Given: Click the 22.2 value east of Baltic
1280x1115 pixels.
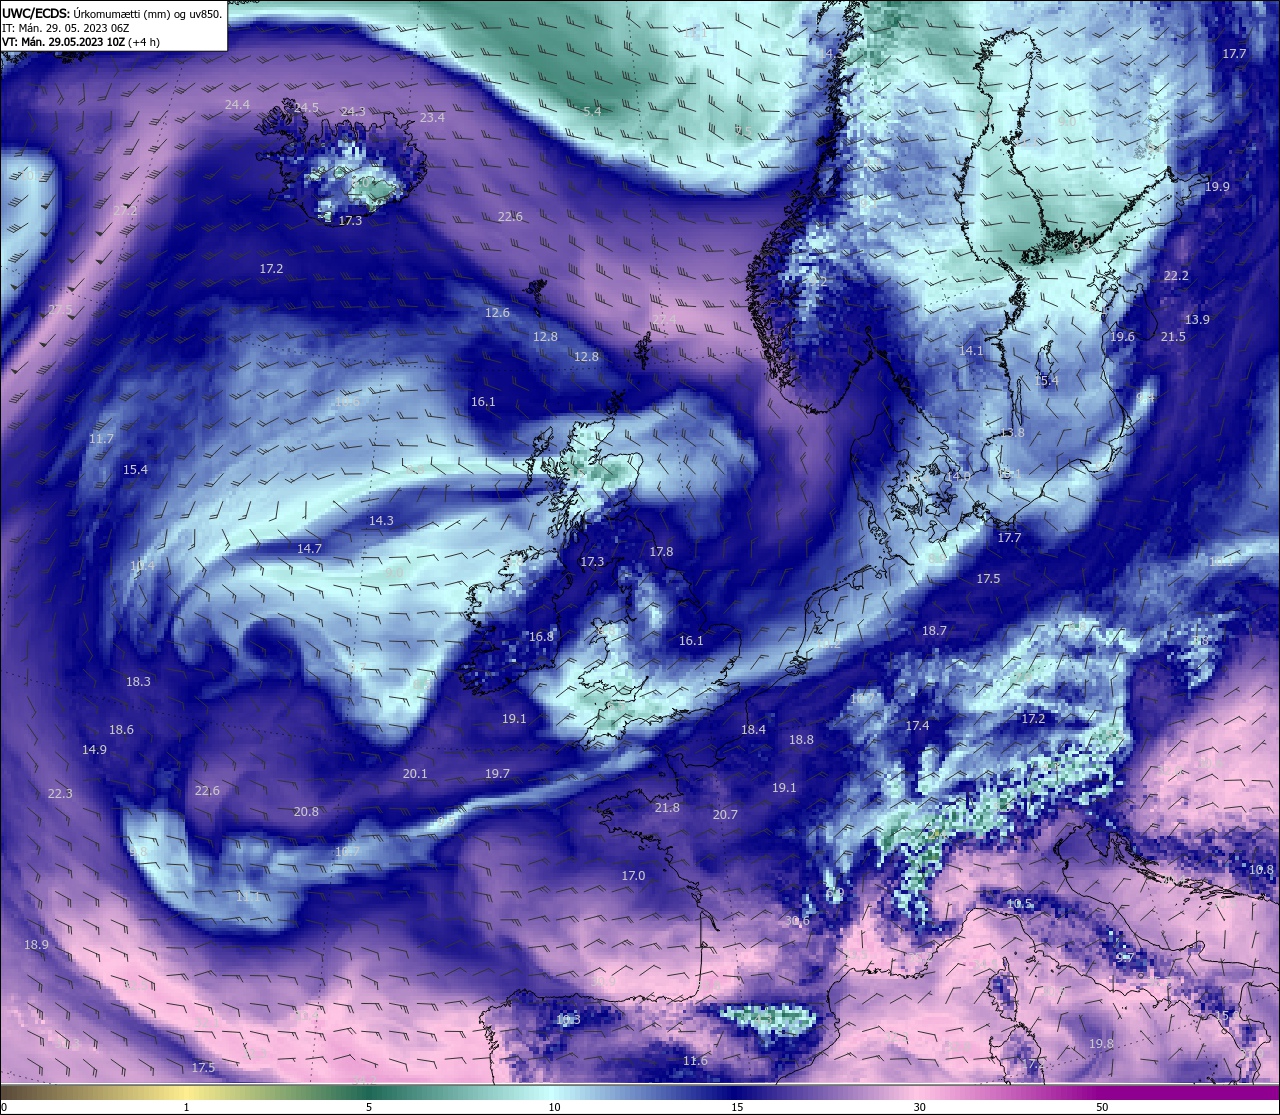Looking at the screenshot, I should point(1176,276).
